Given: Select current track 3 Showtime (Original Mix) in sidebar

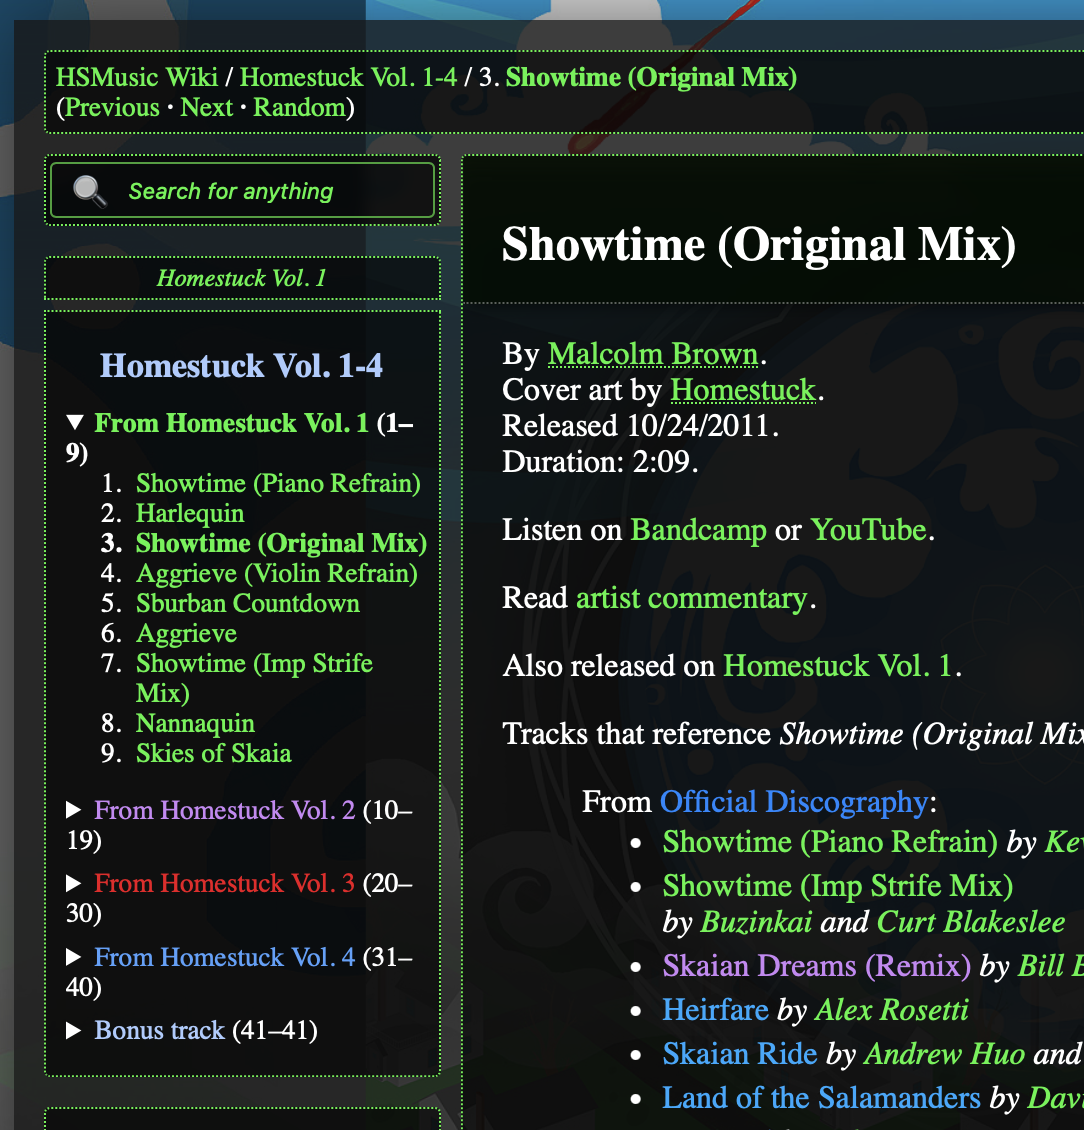Looking at the screenshot, I should pyautogui.click(x=281, y=543).
